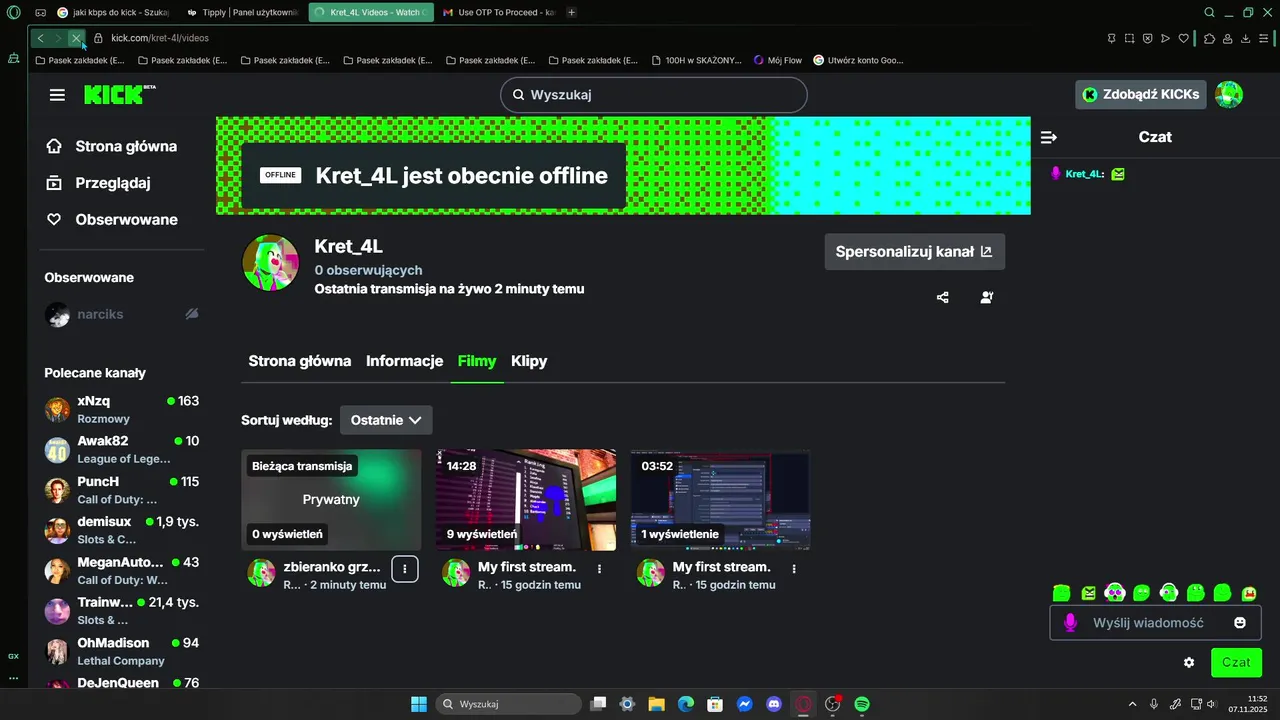Screen dimensions: 1280x720
Task: Switch to Klipy tab
Action: (529, 361)
